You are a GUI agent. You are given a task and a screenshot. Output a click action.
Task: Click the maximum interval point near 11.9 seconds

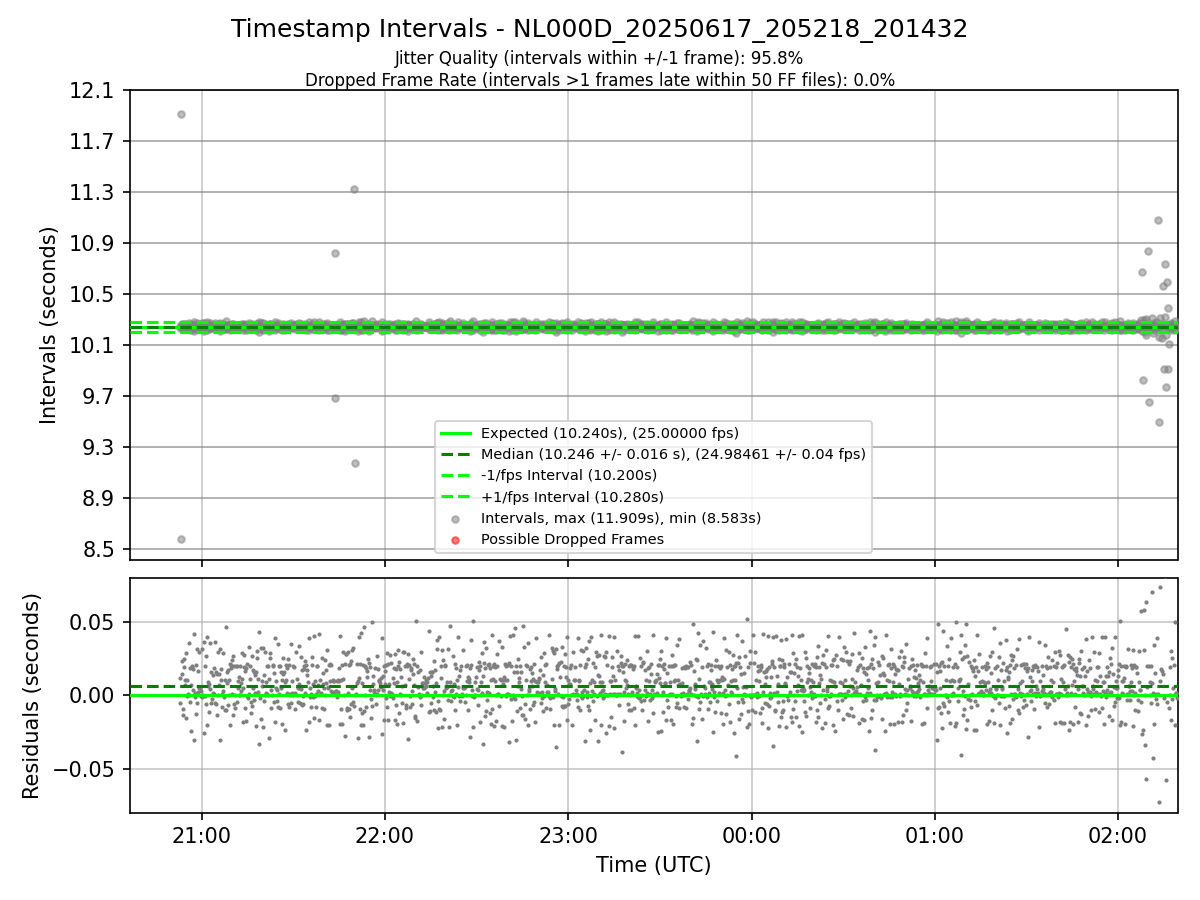pos(181,114)
